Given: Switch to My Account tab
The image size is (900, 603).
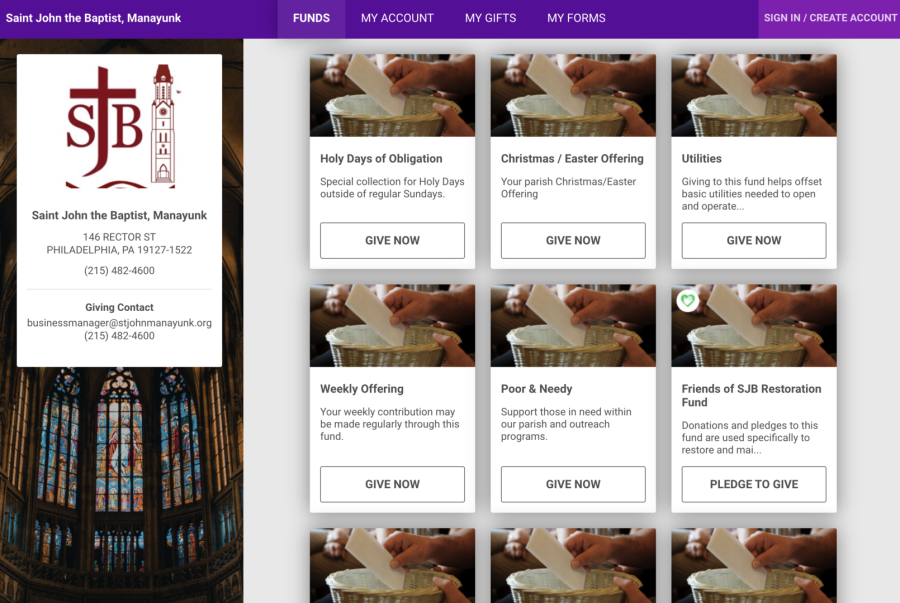Looking at the screenshot, I should click(397, 18).
